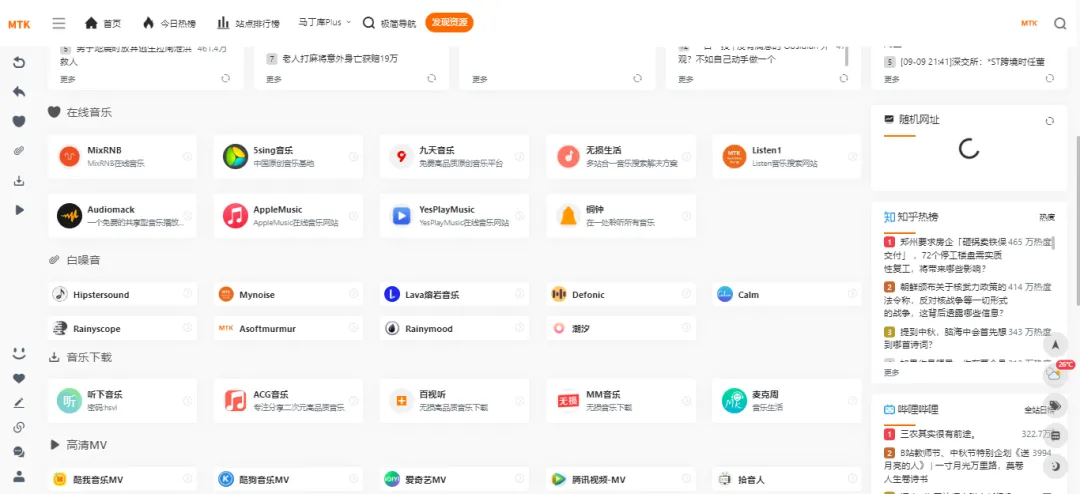
Task: Open 站点排行榜 in the nav bar
Action: (x=249, y=23)
